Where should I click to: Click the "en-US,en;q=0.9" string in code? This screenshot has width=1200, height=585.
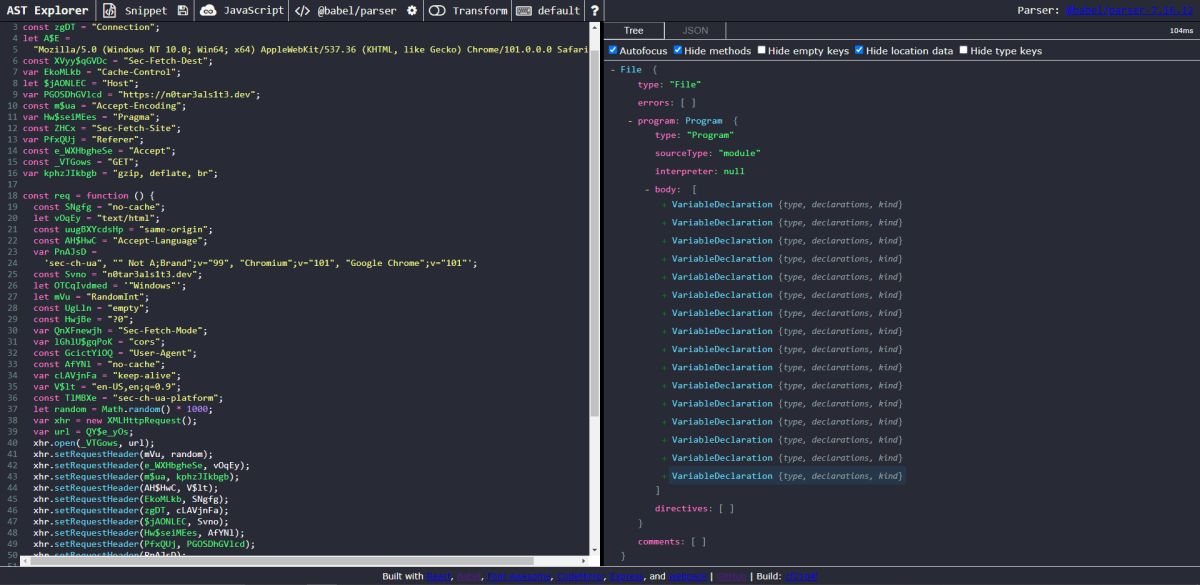(x=134, y=387)
